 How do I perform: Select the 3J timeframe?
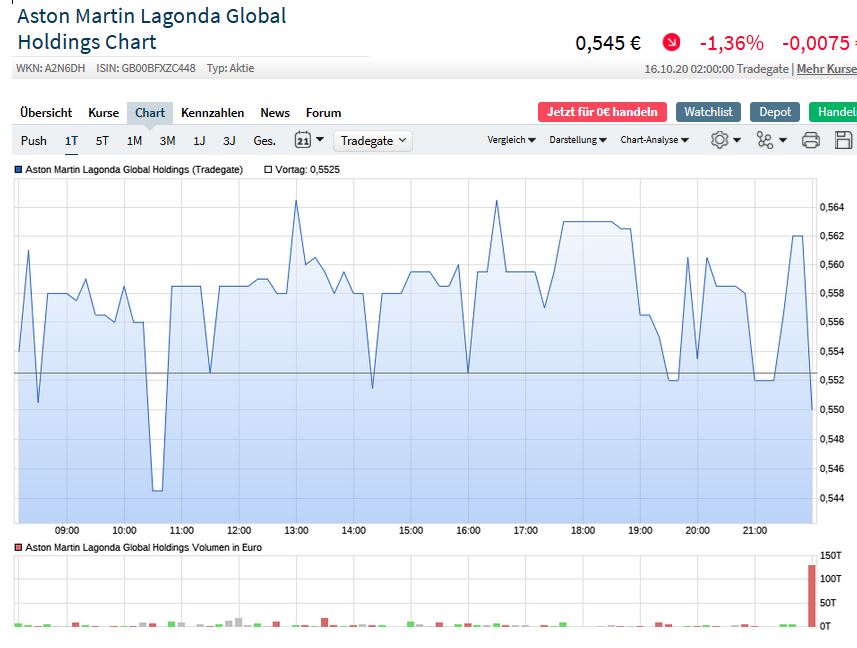coord(229,141)
